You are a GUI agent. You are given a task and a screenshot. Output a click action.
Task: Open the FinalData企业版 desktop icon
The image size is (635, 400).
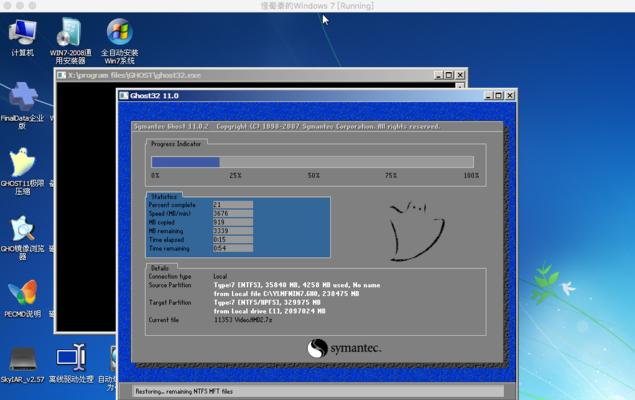click(22, 105)
